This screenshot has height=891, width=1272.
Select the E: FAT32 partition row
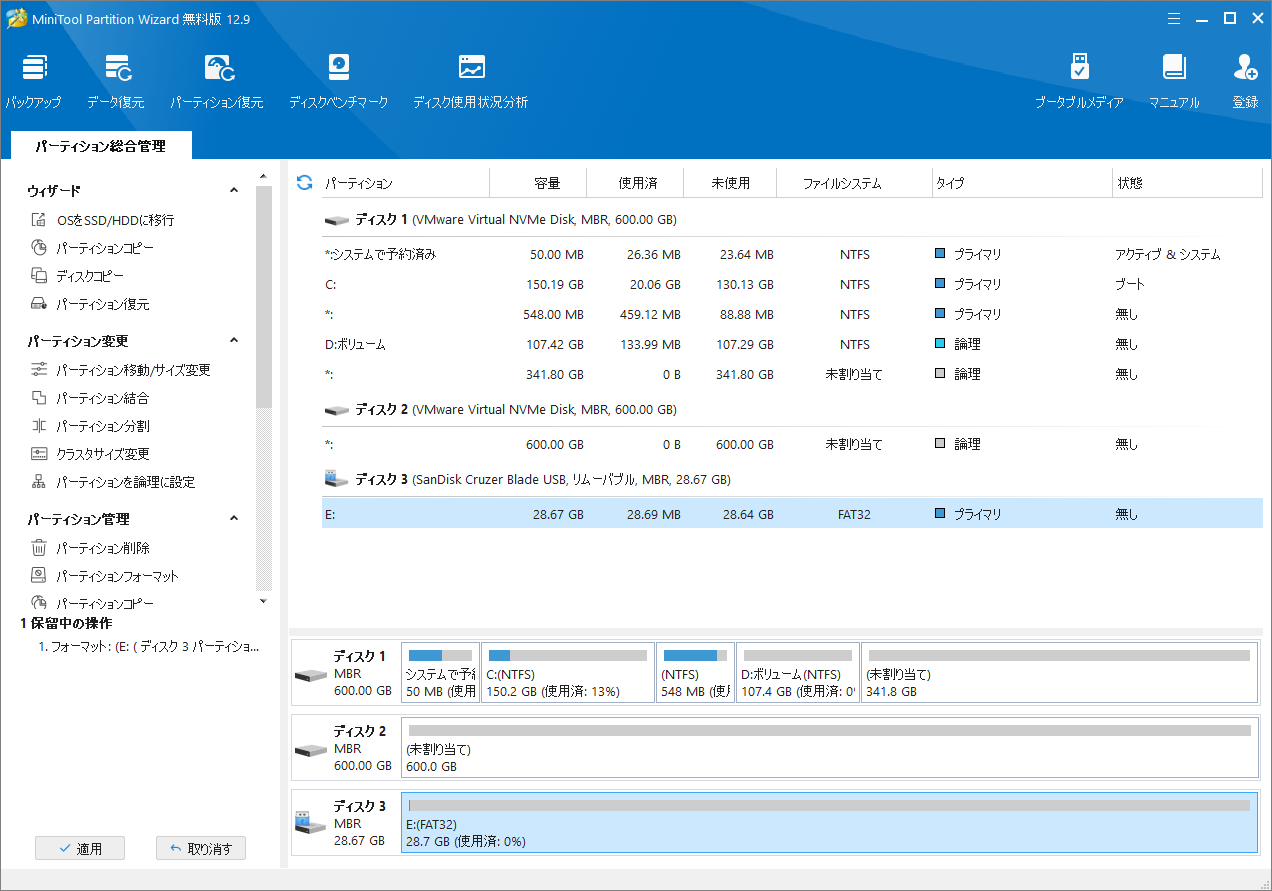point(792,514)
